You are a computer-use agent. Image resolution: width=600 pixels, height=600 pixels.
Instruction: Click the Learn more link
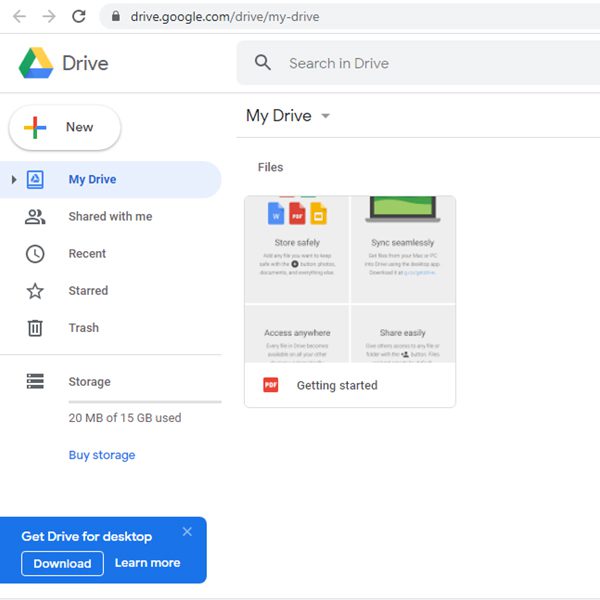(x=147, y=563)
